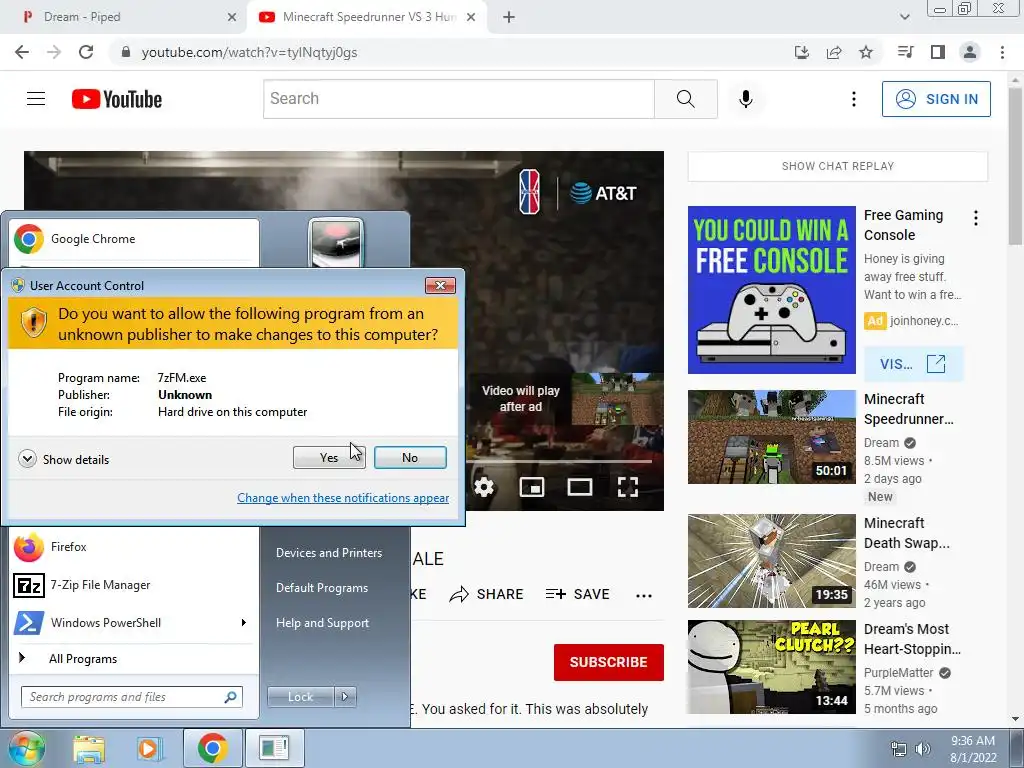Open Chrome media controls icon
Viewport: 1024px width, 768px height.
pos(905,52)
